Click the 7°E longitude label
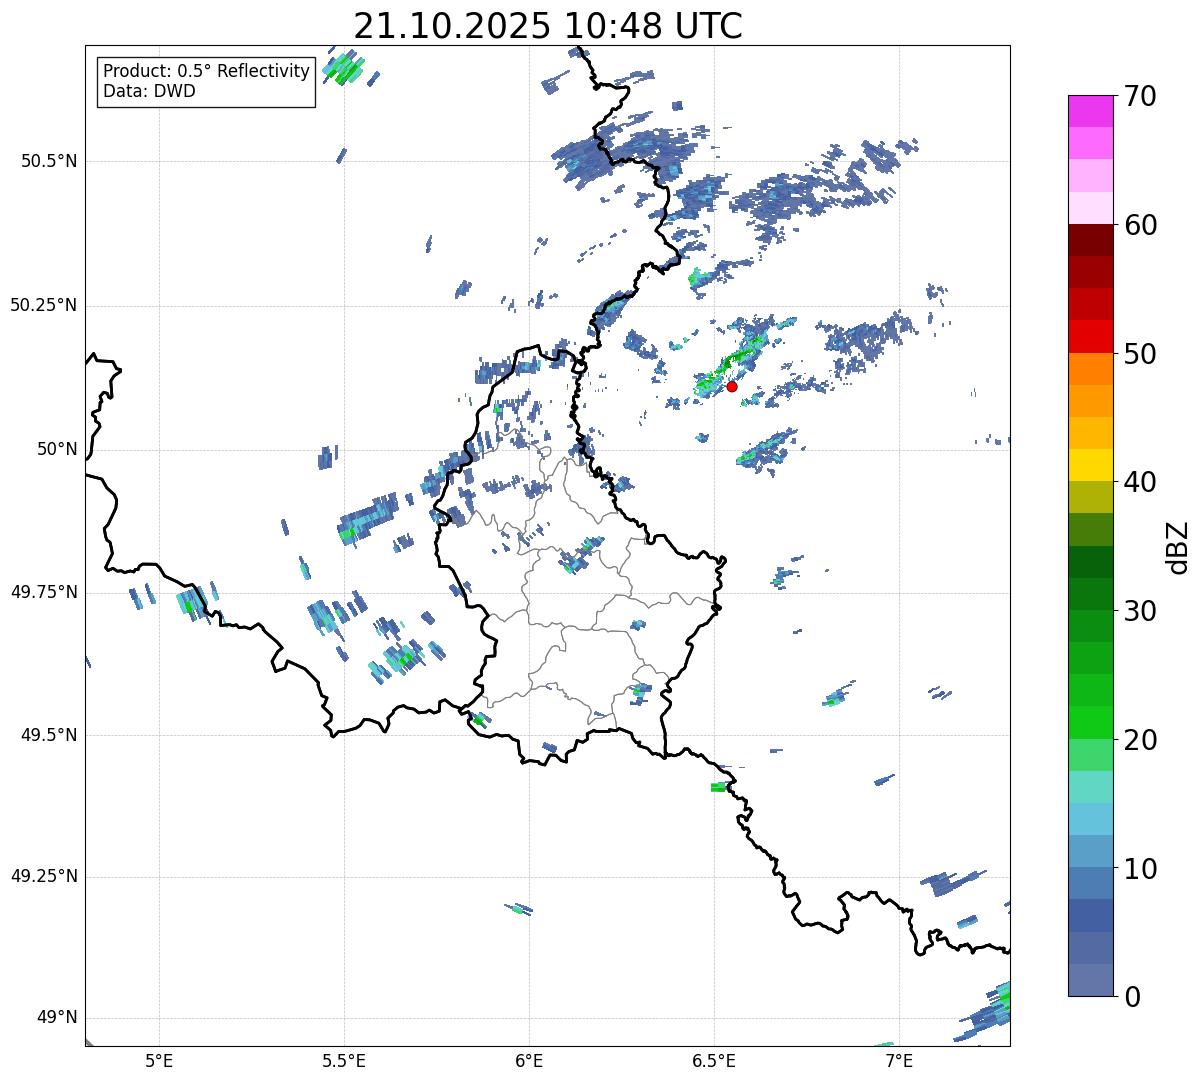 tap(899, 1061)
